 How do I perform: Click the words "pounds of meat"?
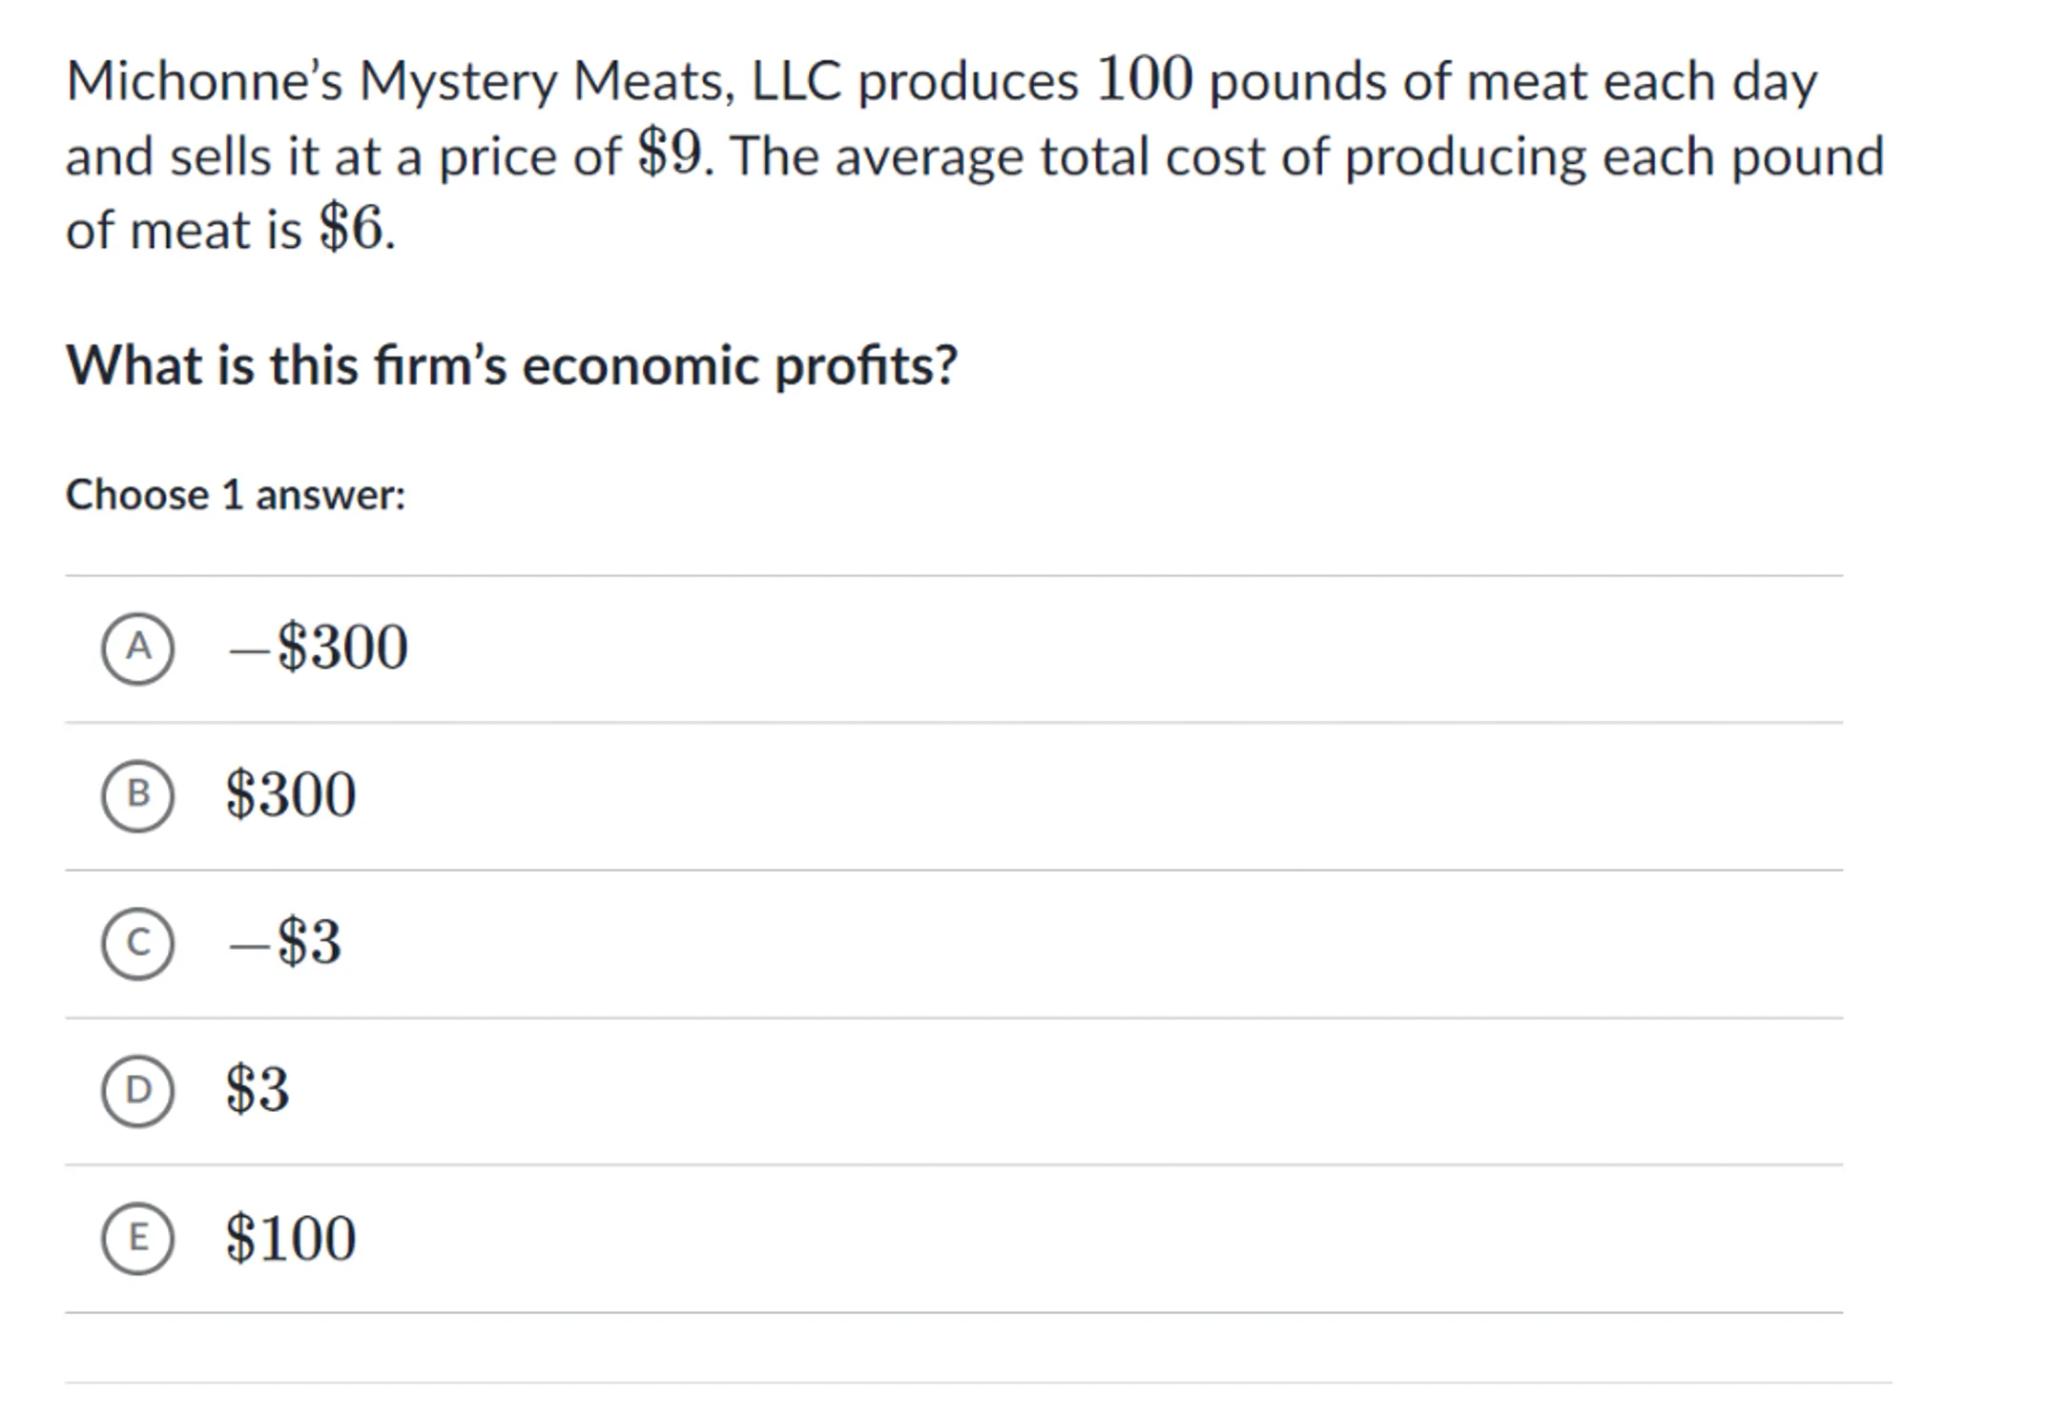1398,81
